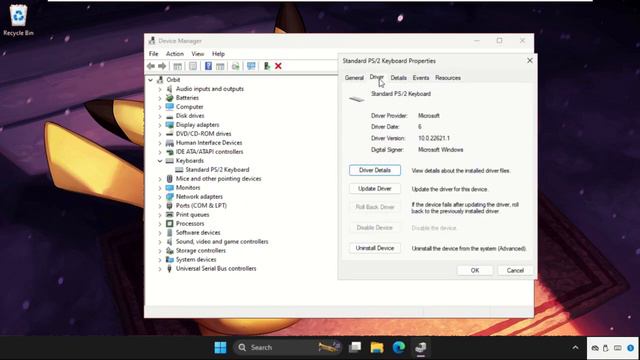This screenshot has width=640, height=360.
Task: Click OK in keyboard properties
Action: pos(475,270)
